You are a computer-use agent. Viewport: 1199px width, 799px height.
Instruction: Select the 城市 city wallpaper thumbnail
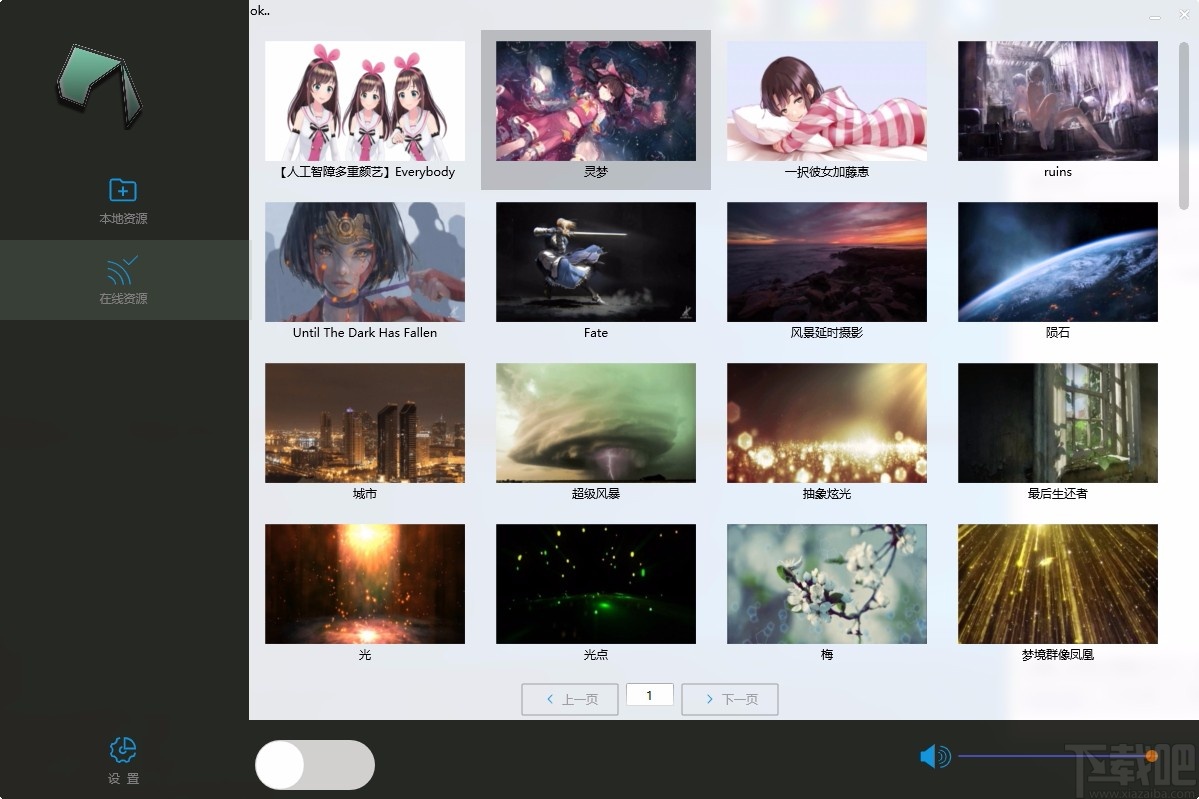tap(365, 423)
